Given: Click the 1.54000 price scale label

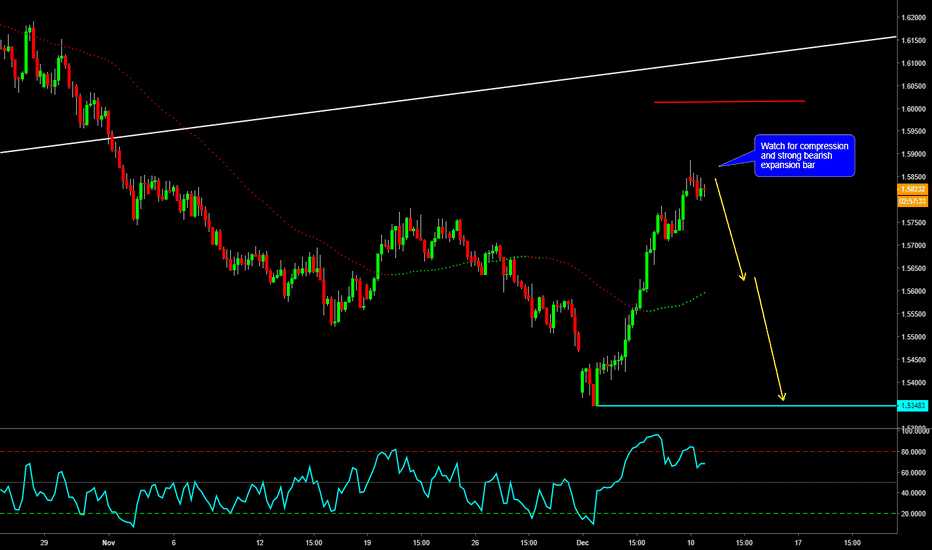Looking at the screenshot, I should tap(914, 382).
